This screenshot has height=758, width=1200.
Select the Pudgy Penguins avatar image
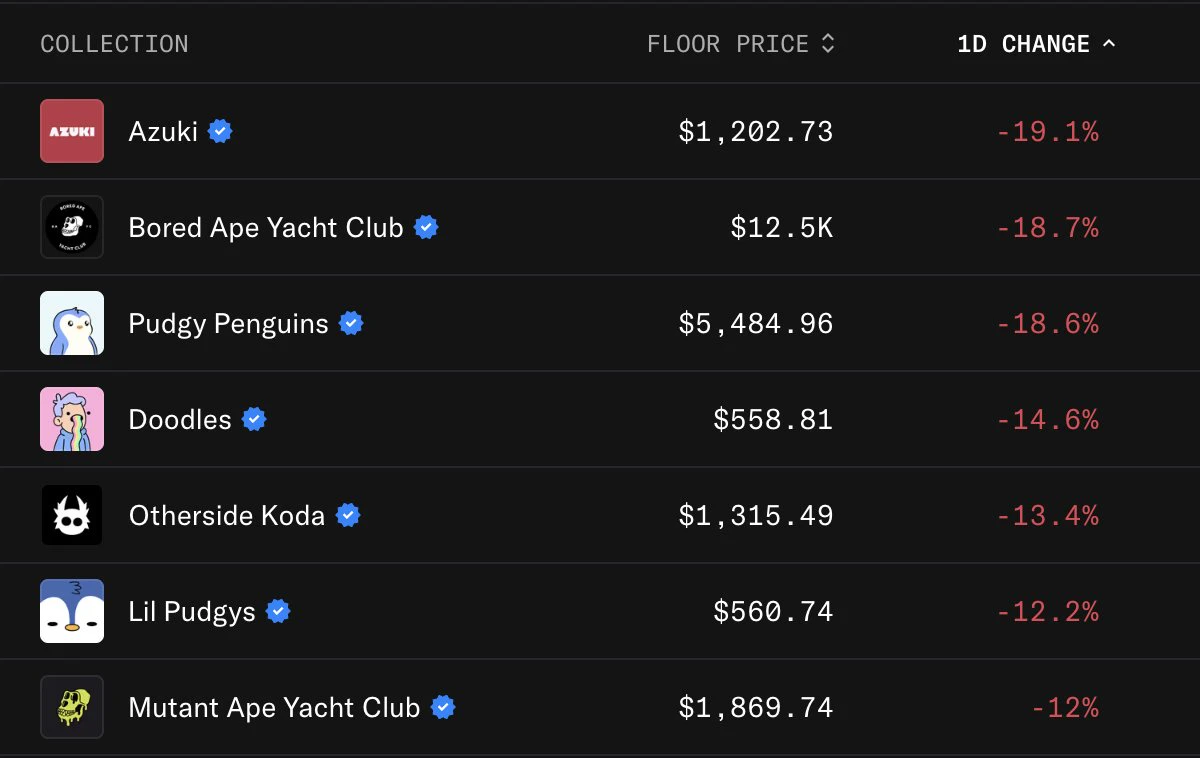point(72,323)
